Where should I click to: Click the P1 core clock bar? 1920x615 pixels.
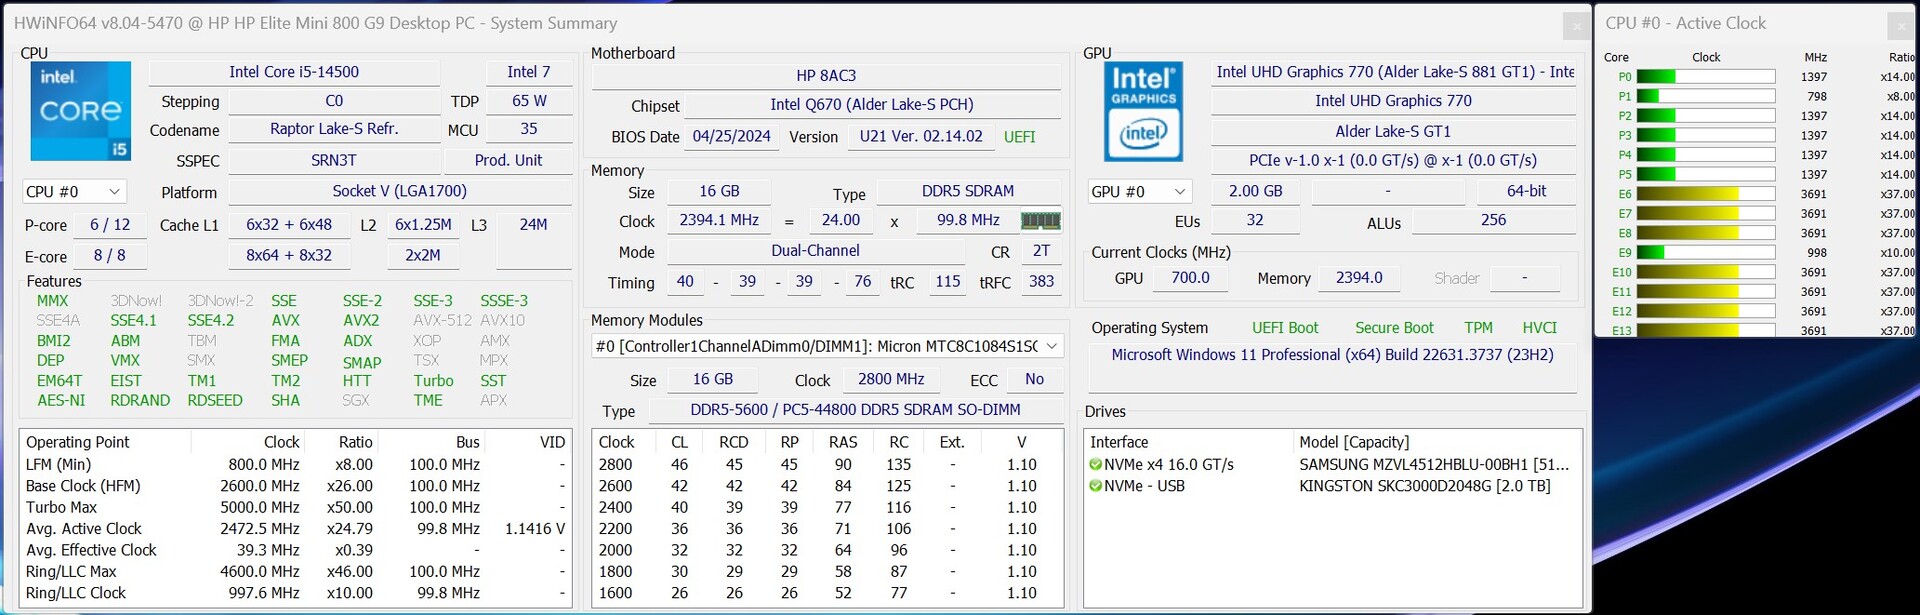[x=1705, y=96]
